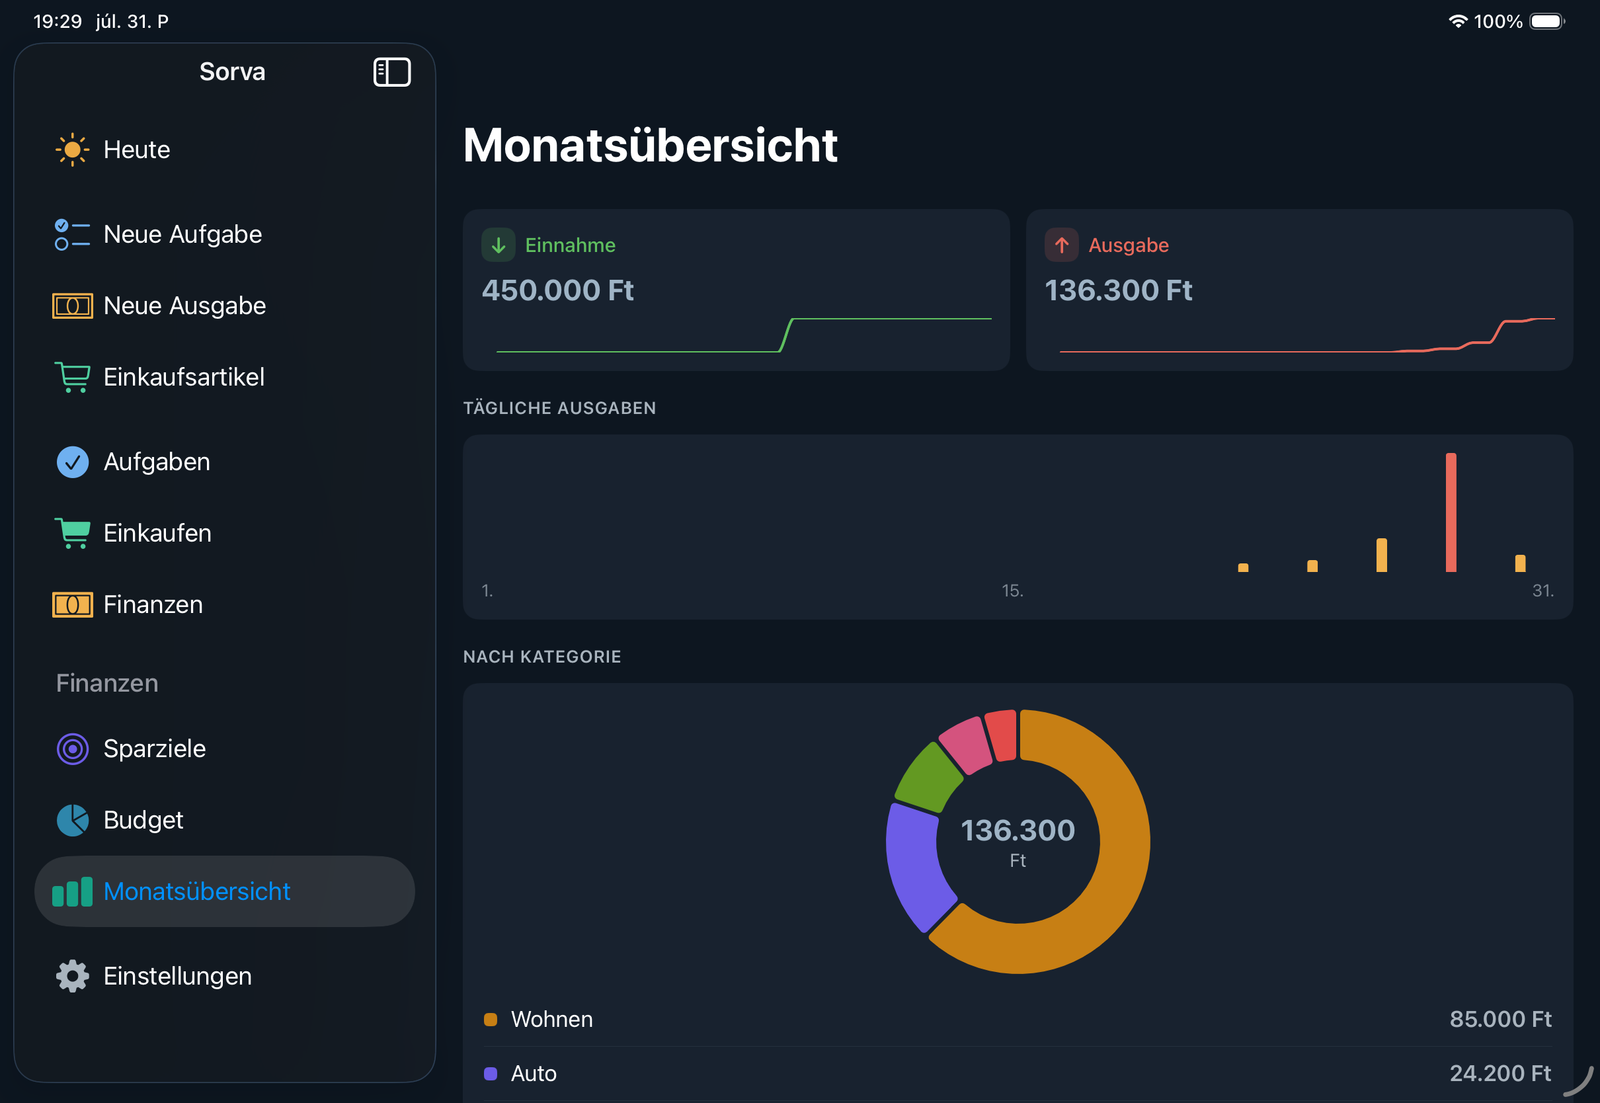1600x1103 pixels.
Task: Click the 31. axis label in the chart
Action: tap(1543, 591)
